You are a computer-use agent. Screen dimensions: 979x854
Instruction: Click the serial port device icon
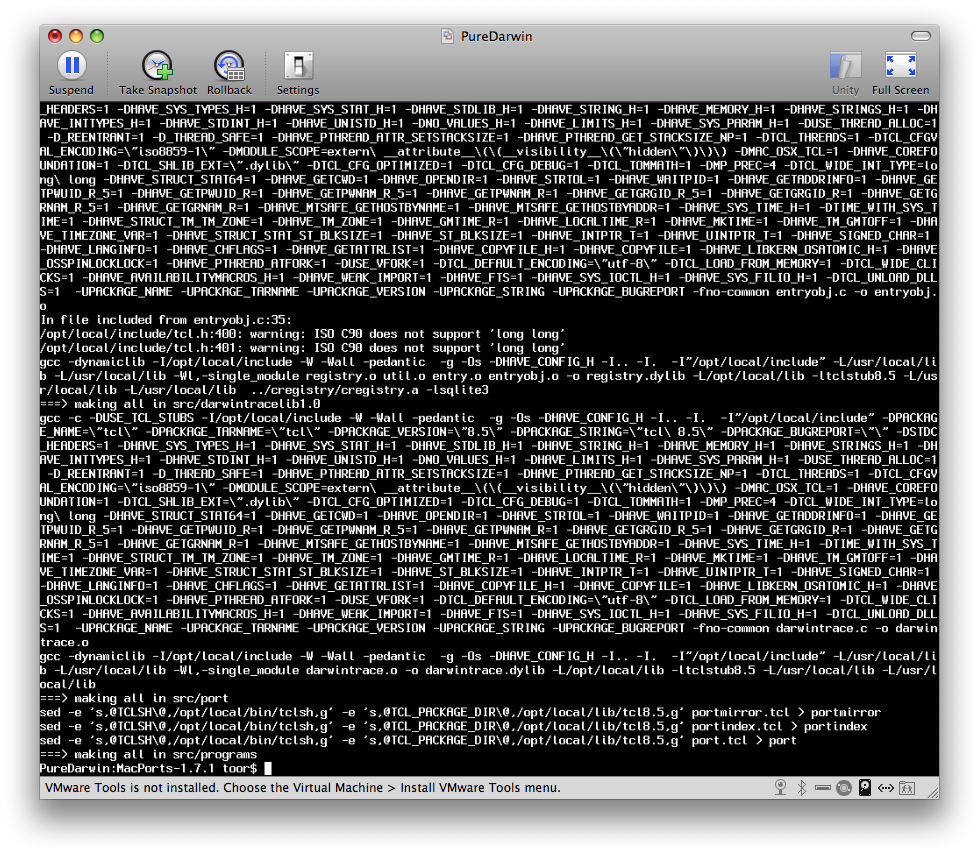[823, 788]
